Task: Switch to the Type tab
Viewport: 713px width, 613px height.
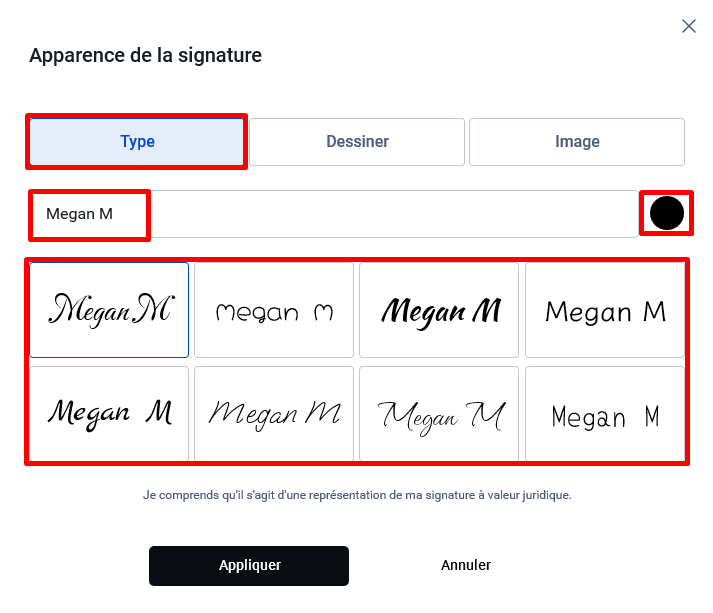Action: tap(137, 141)
